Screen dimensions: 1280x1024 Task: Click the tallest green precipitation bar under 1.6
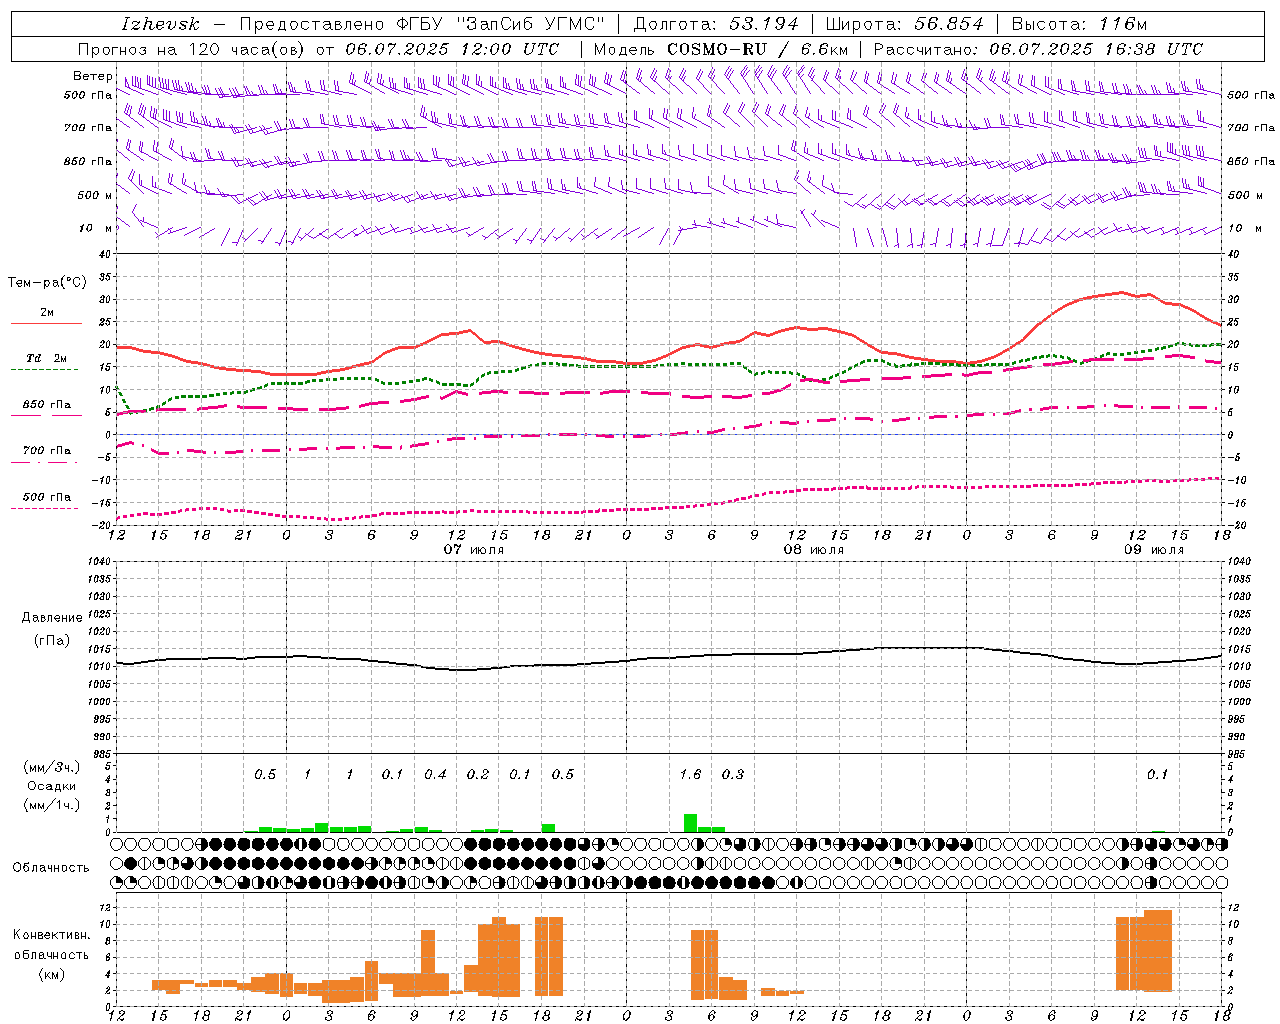point(690,823)
